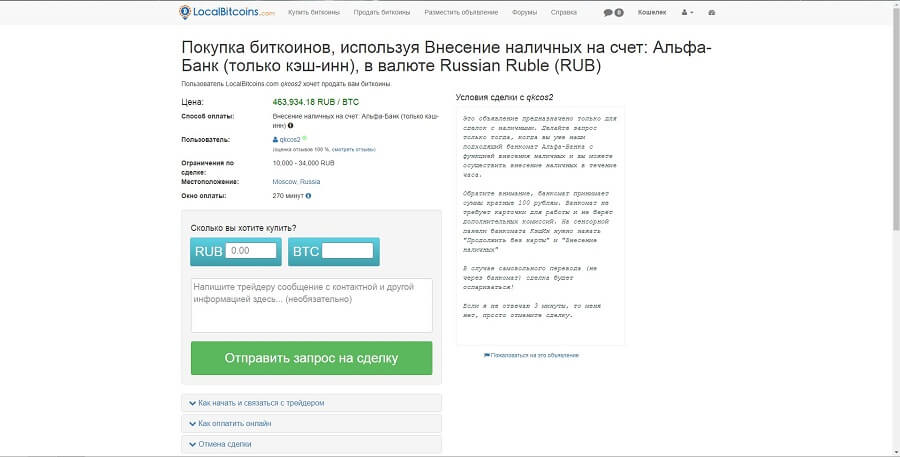The height and width of the screenshot is (457, 900).
Task: Open the user profile dropdown icon
Action: tap(687, 12)
